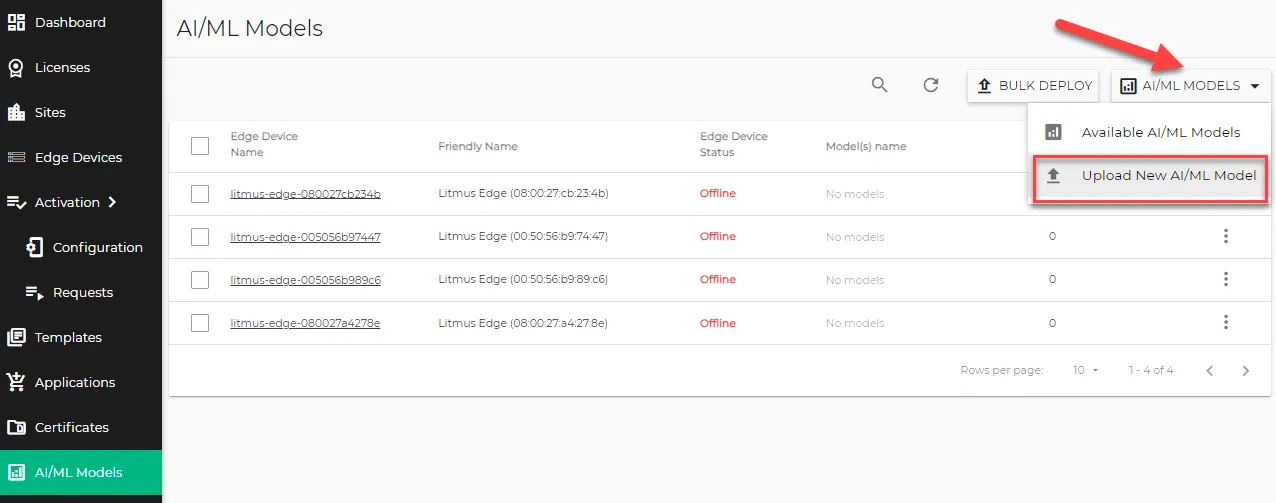The height and width of the screenshot is (503, 1276).
Task: Open the Dashboard sidebar item
Action: point(80,22)
